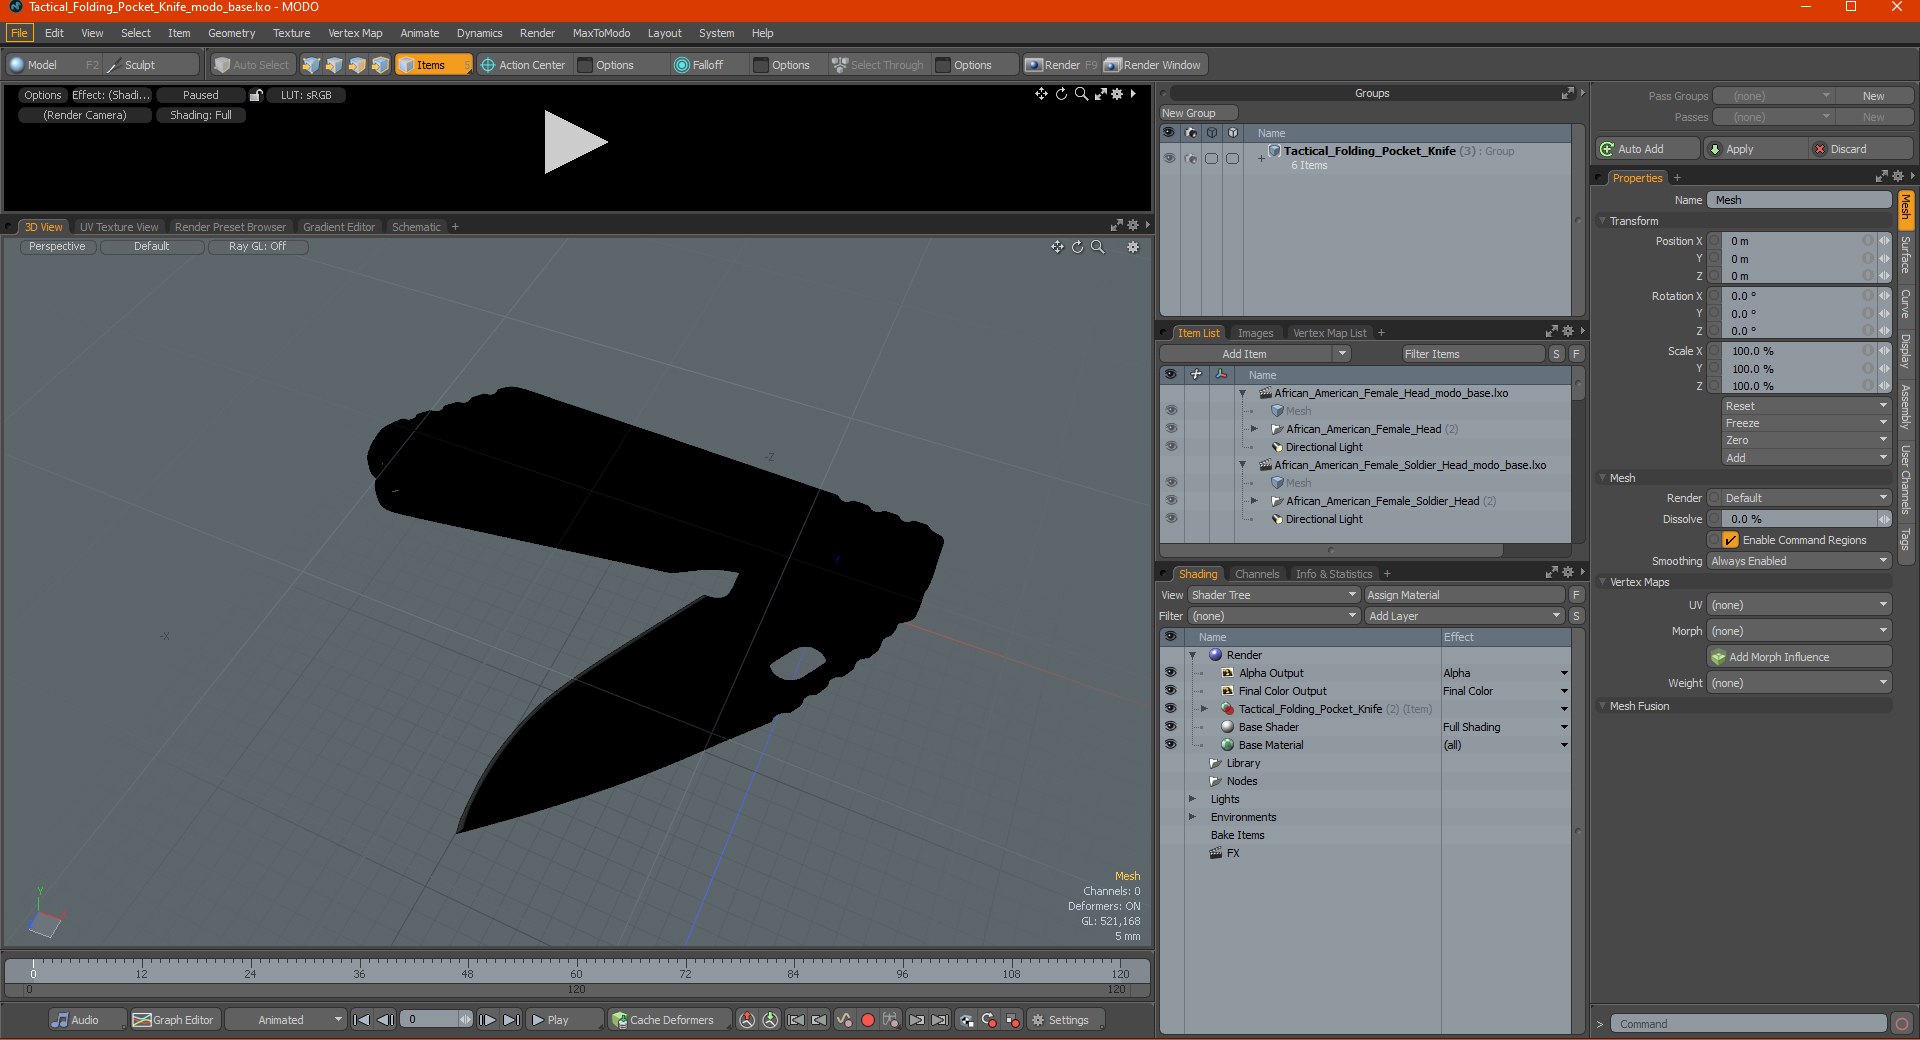This screenshot has height=1040, width=1920.
Task: Open Render Window
Action: [x=1153, y=65]
